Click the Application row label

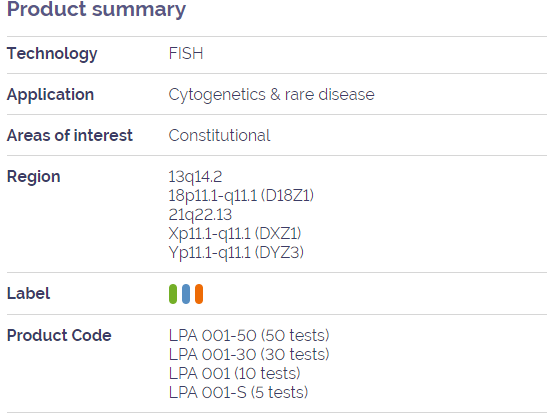[50, 95]
